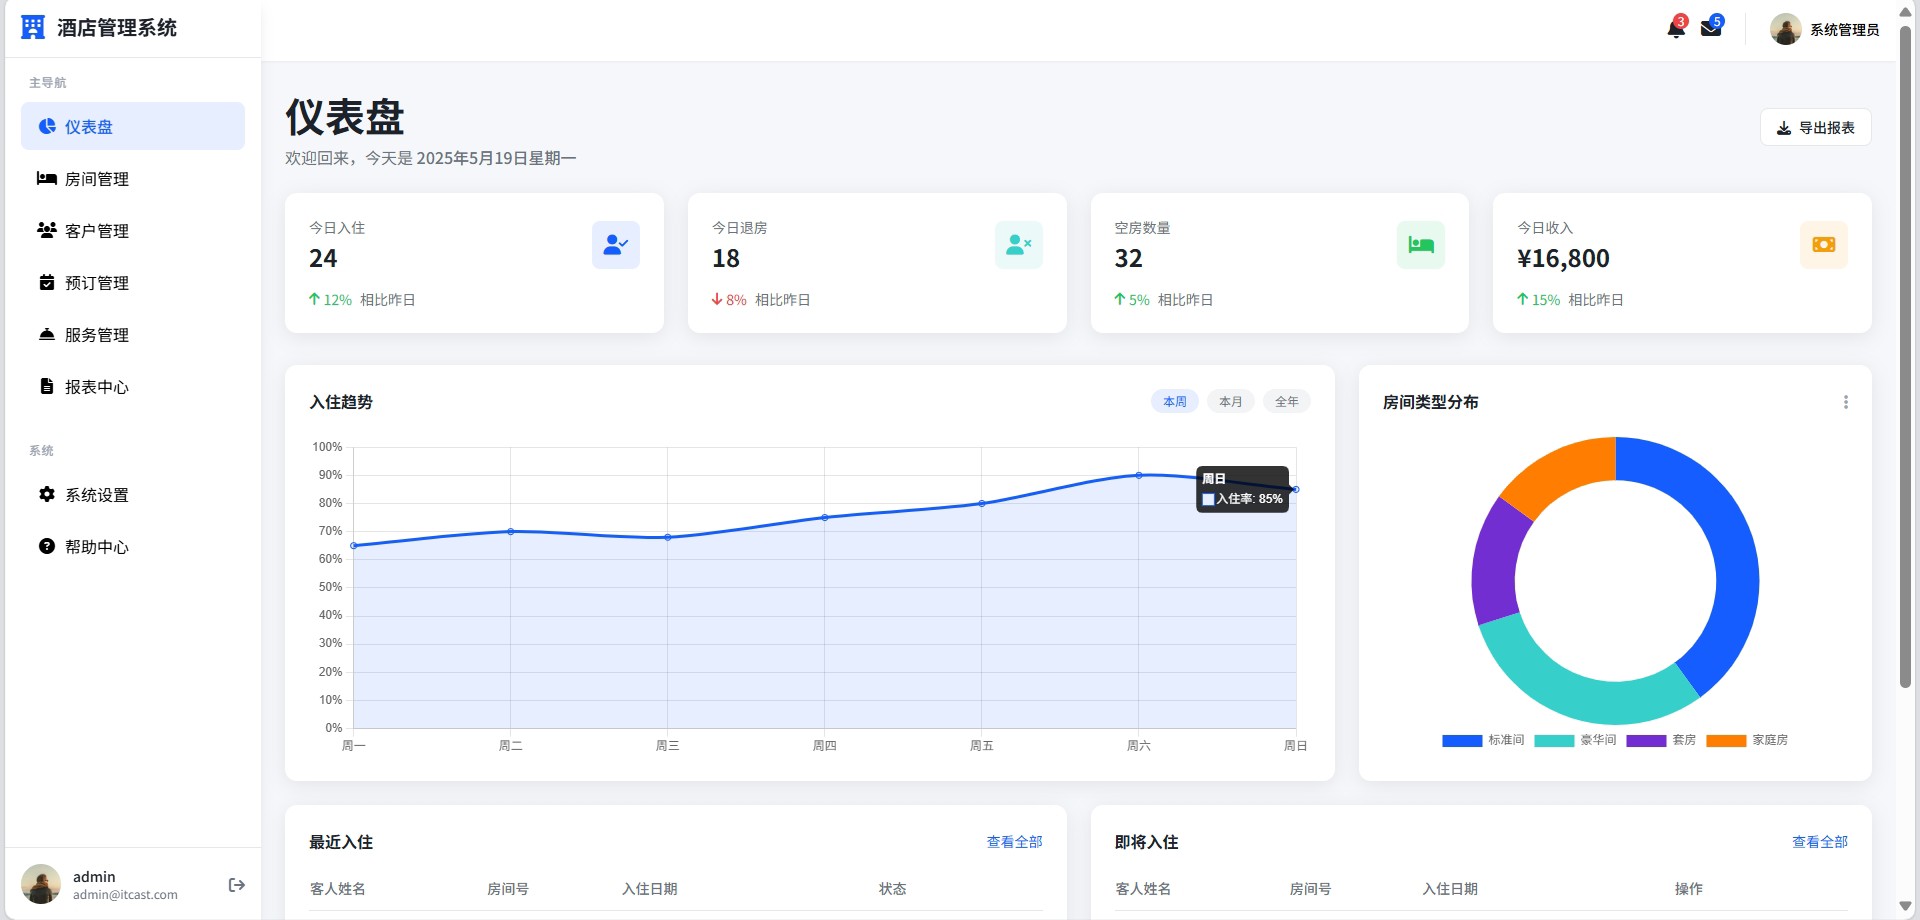Toggle the 豪华间 legend item
The width and height of the screenshot is (1920, 920).
click(1575, 741)
